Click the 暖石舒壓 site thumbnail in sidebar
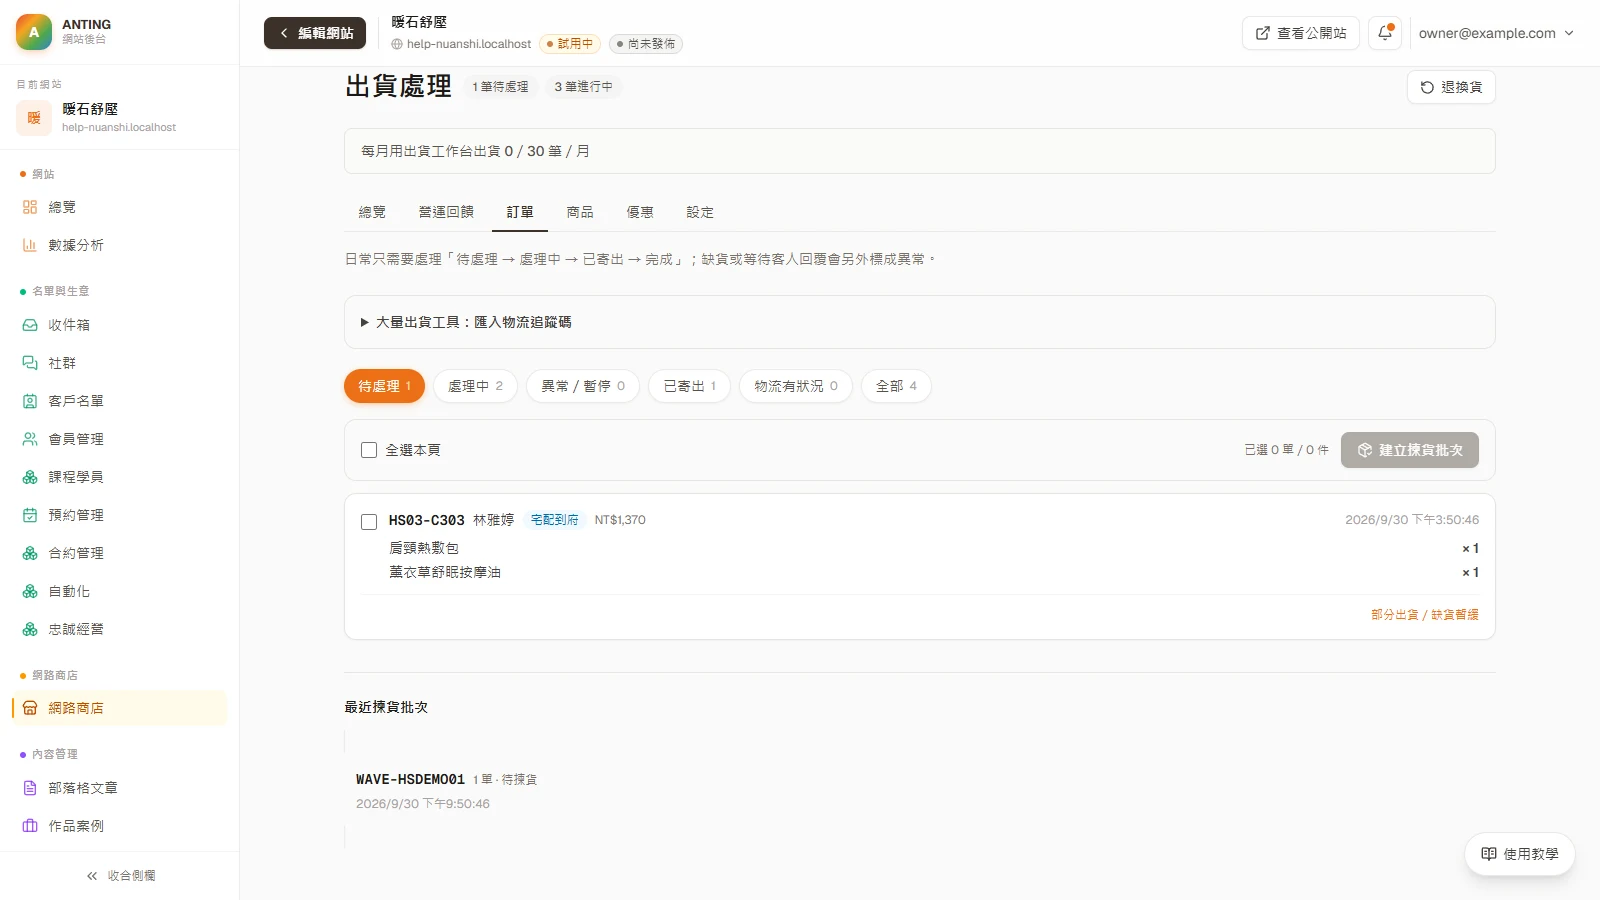The height and width of the screenshot is (900, 1600). [x=34, y=118]
